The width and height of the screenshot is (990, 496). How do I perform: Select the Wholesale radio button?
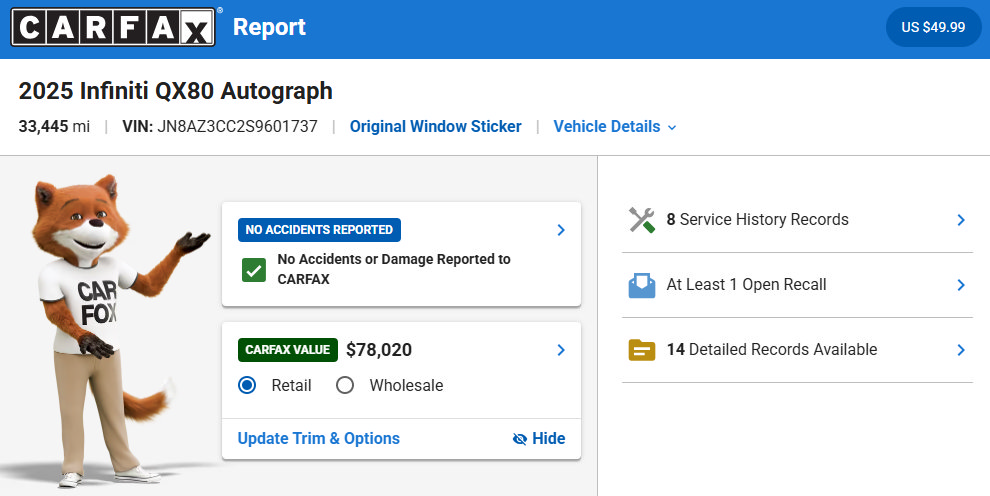click(x=345, y=385)
